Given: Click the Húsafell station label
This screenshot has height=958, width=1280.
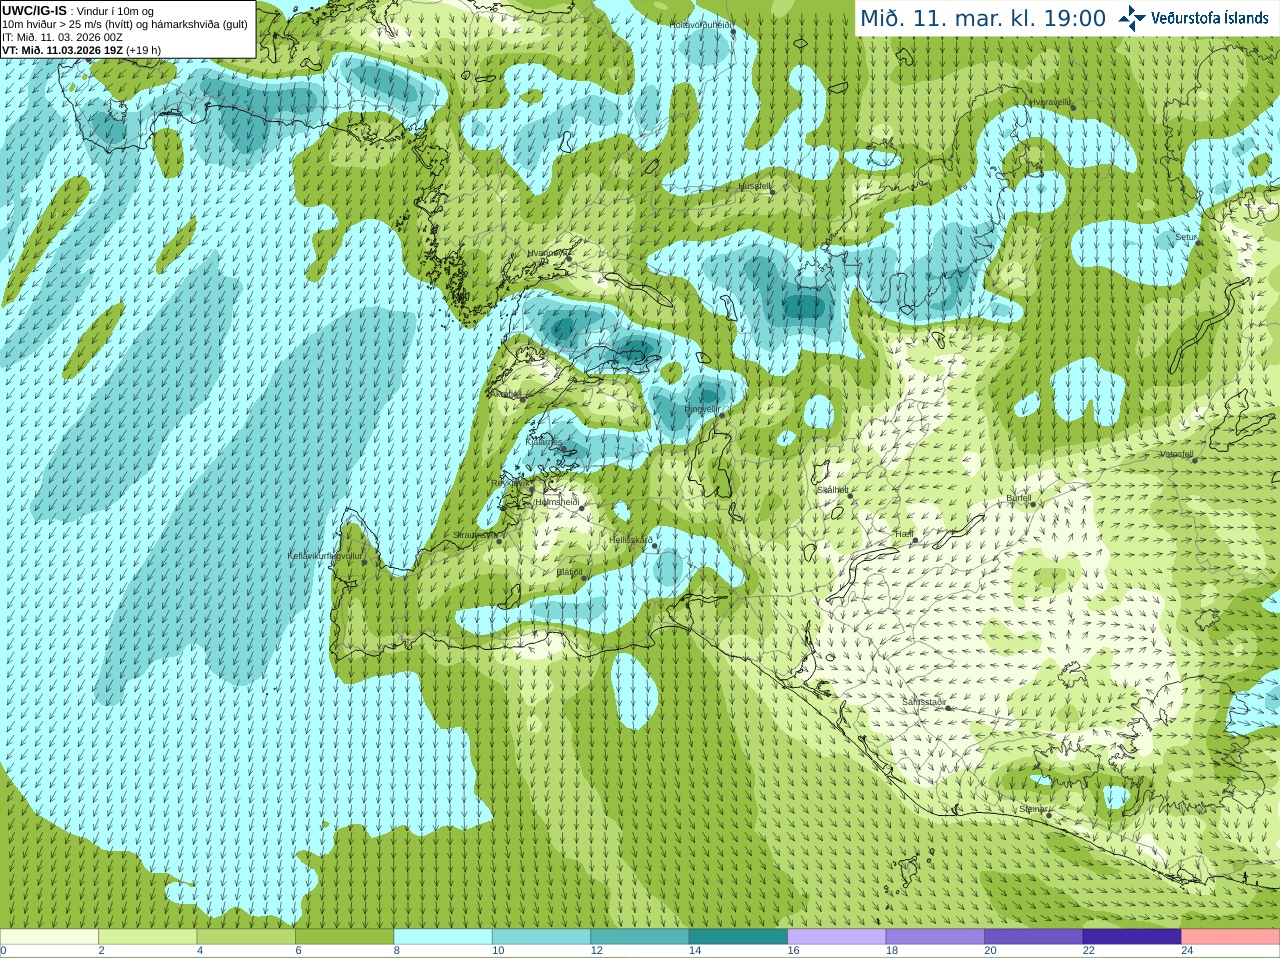Looking at the screenshot, I should pyautogui.click(x=755, y=186).
